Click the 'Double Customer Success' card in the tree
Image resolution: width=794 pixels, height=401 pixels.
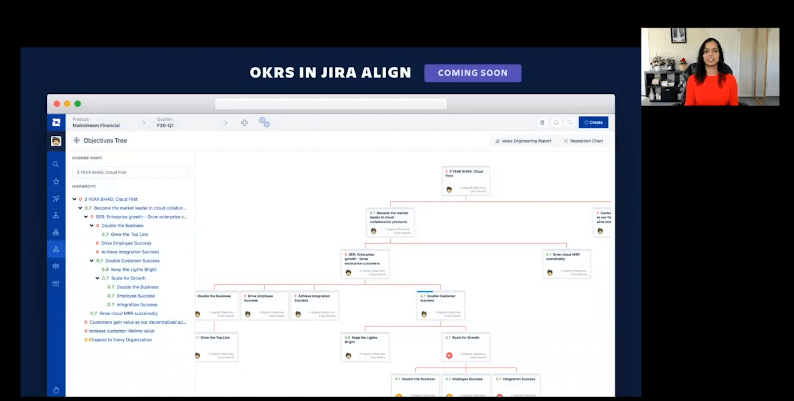tap(439, 301)
